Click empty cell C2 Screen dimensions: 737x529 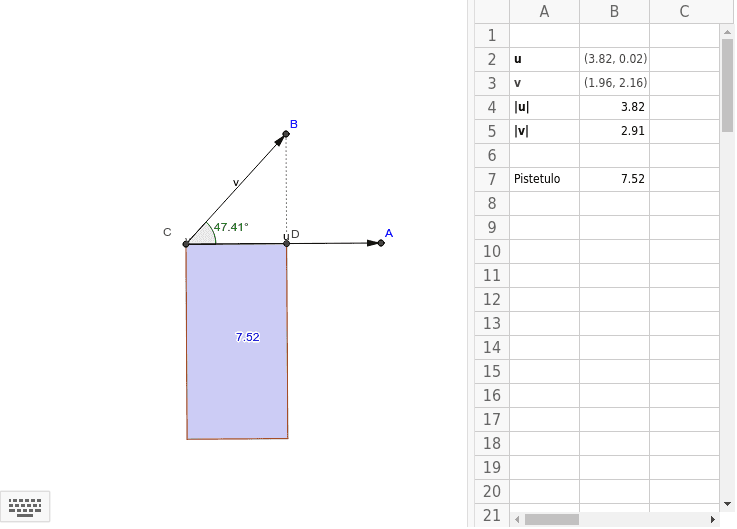684,59
